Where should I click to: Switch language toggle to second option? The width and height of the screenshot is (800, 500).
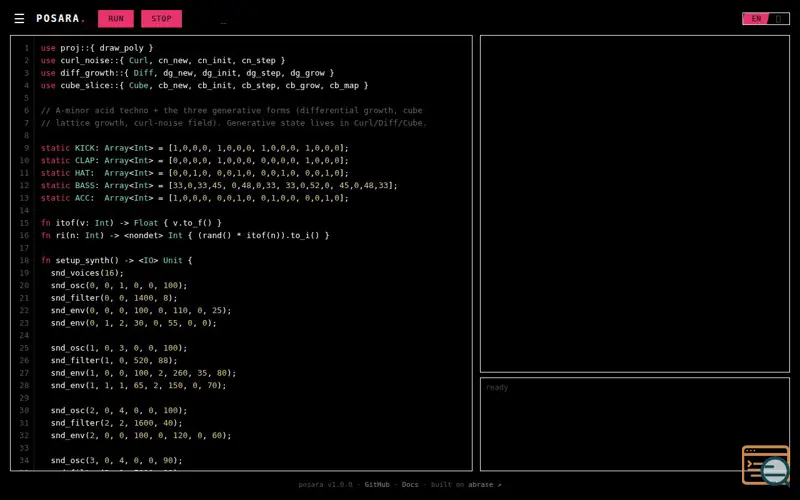click(779, 19)
